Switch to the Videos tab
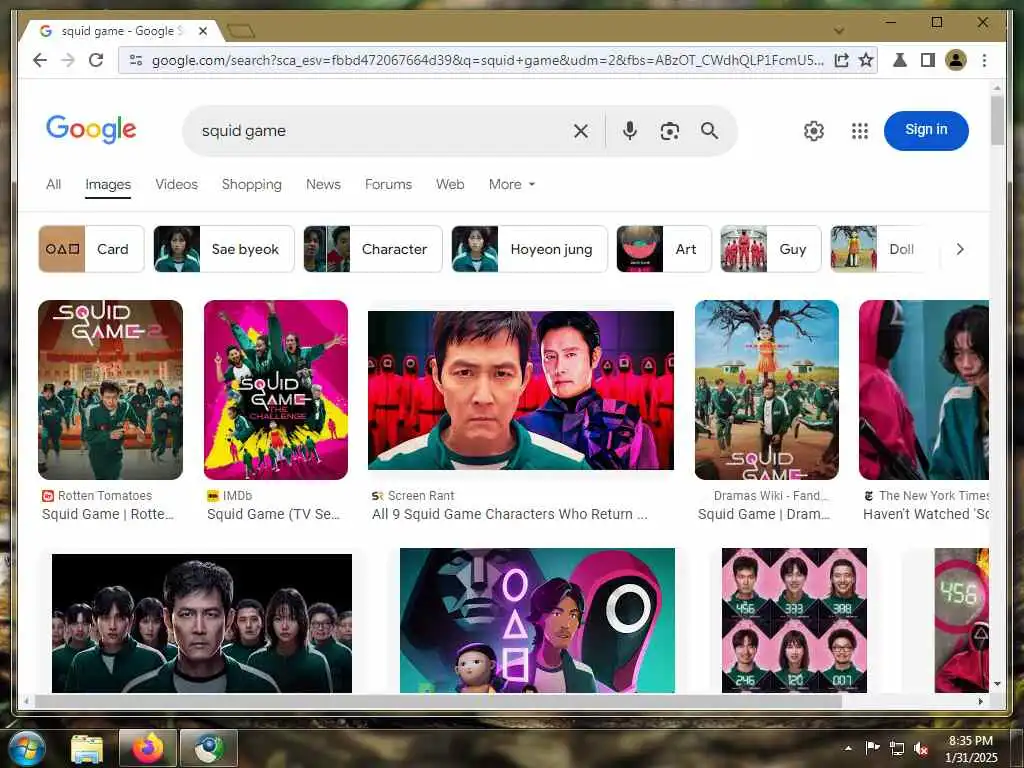1024x768 pixels. [176, 185]
